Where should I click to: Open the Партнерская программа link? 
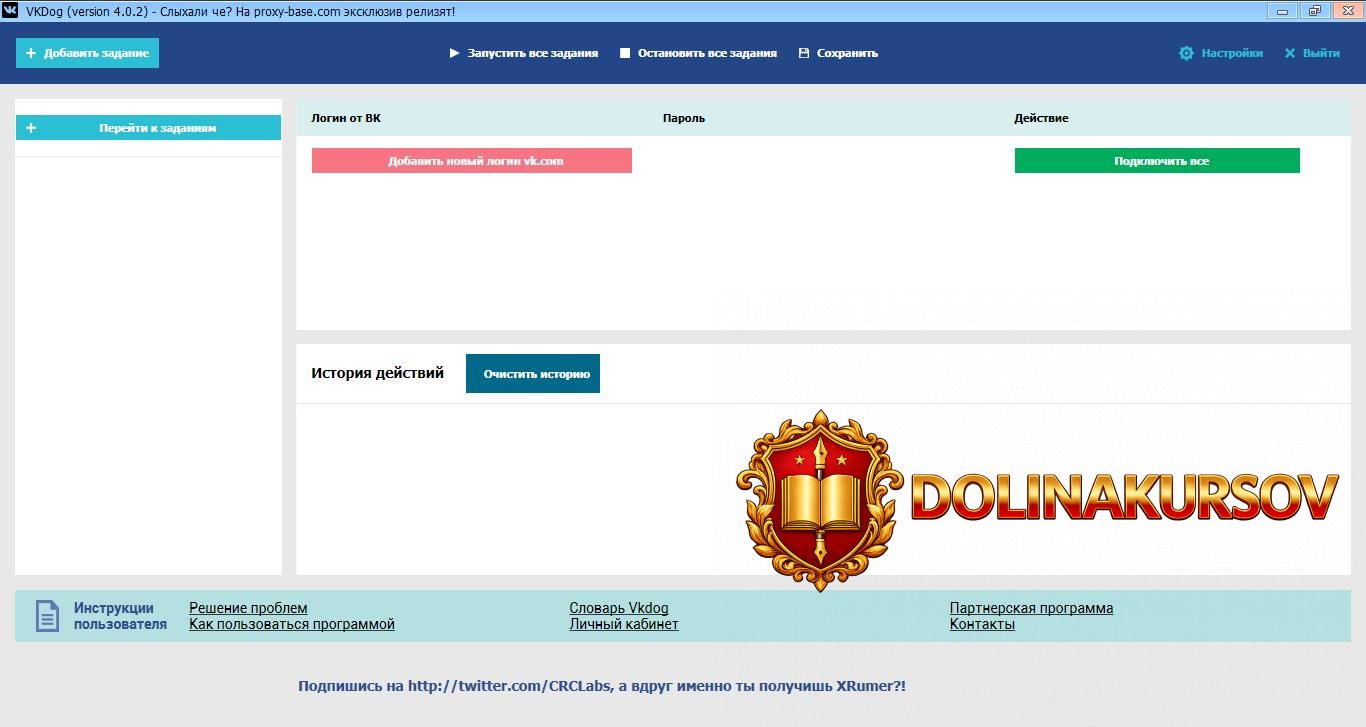(1031, 607)
